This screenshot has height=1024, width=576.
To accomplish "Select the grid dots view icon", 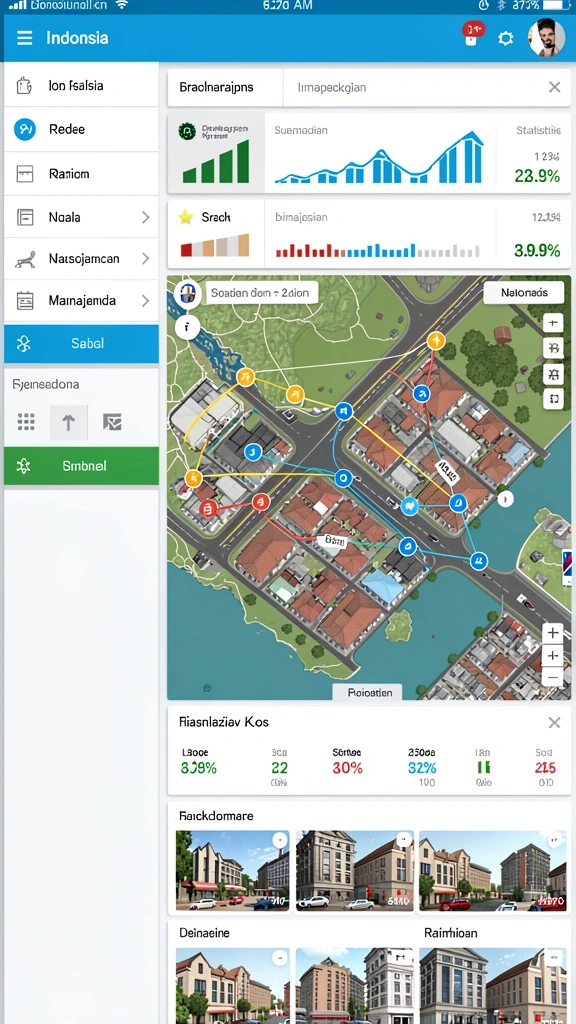I will [26, 422].
